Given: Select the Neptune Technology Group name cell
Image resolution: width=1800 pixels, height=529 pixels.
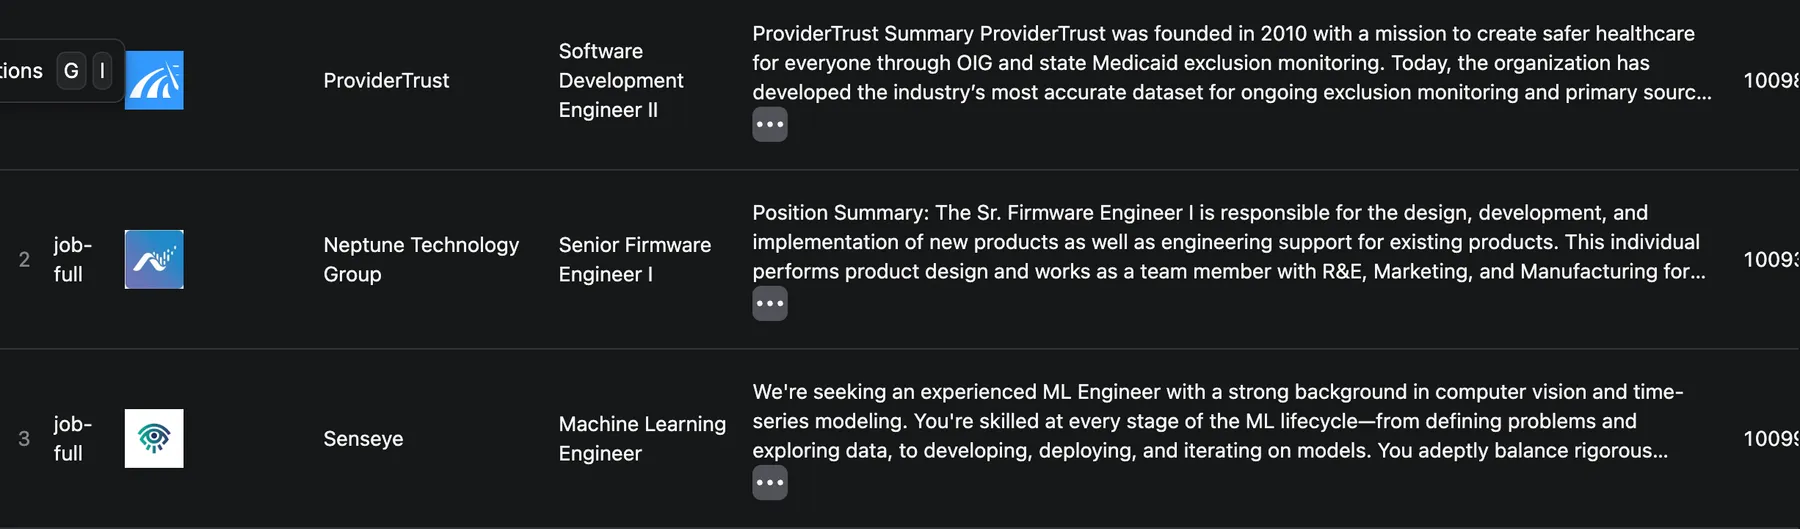Looking at the screenshot, I should (421, 259).
